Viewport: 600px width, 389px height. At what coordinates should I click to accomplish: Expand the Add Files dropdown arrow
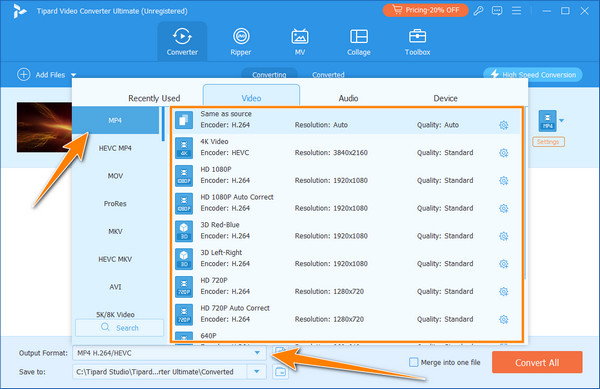pyautogui.click(x=73, y=75)
